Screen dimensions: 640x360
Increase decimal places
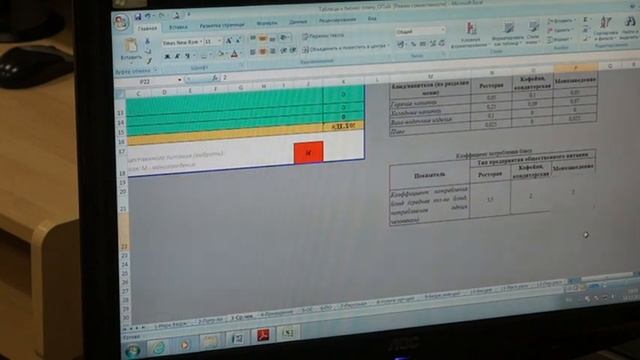(x=433, y=43)
